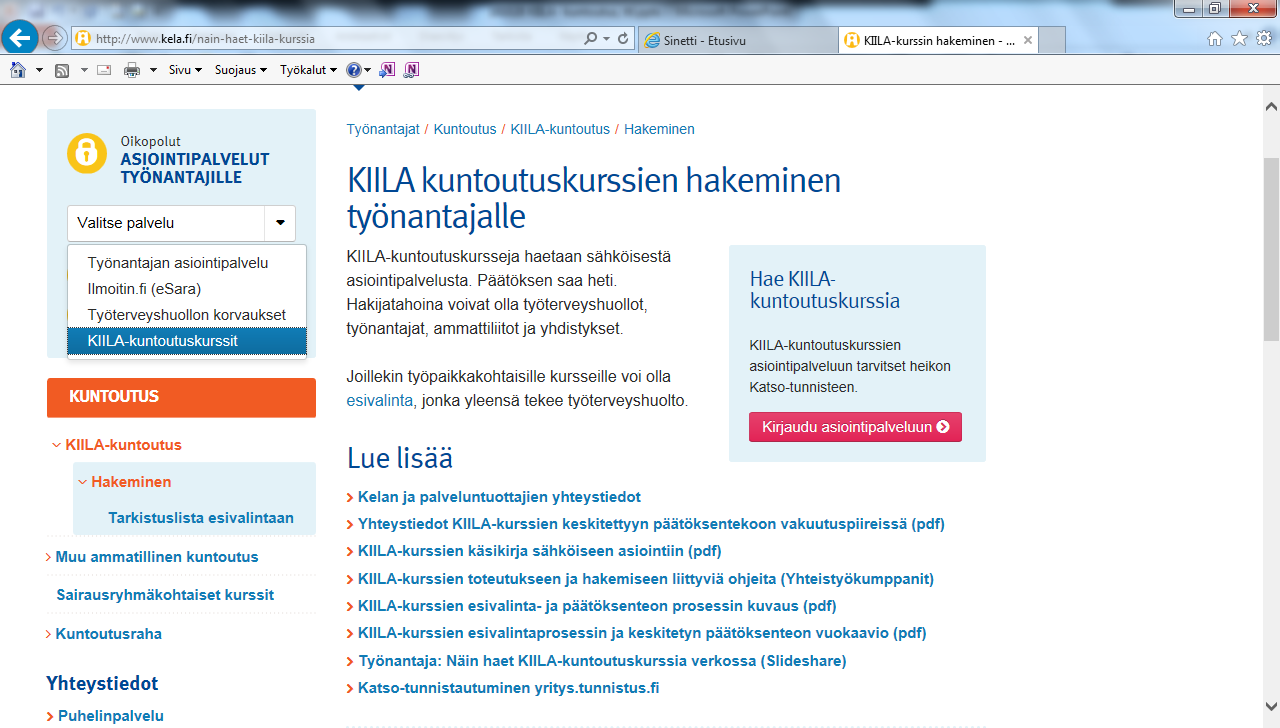Open the Home page toolbar icon
Viewport: 1280px width, 728px height.
(x=17, y=70)
